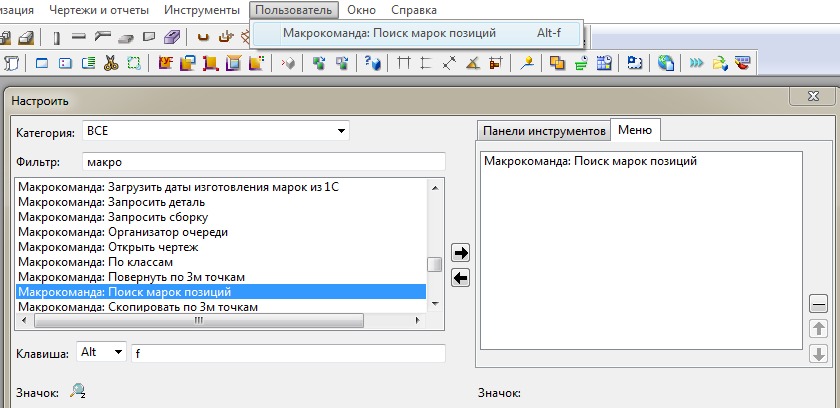Select Макрокоманда: Открыть чертеж
The image size is (840, 408).
point(222,247)
